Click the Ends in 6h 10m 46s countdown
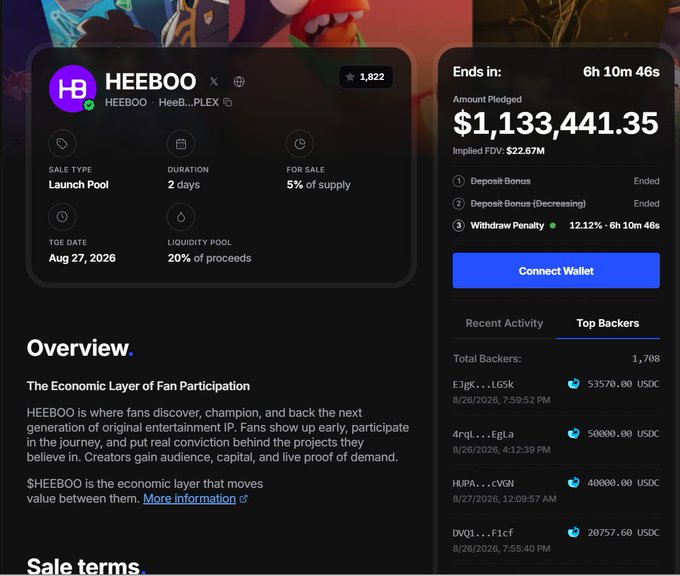This screenshot has height=576, width=680. 621,72
